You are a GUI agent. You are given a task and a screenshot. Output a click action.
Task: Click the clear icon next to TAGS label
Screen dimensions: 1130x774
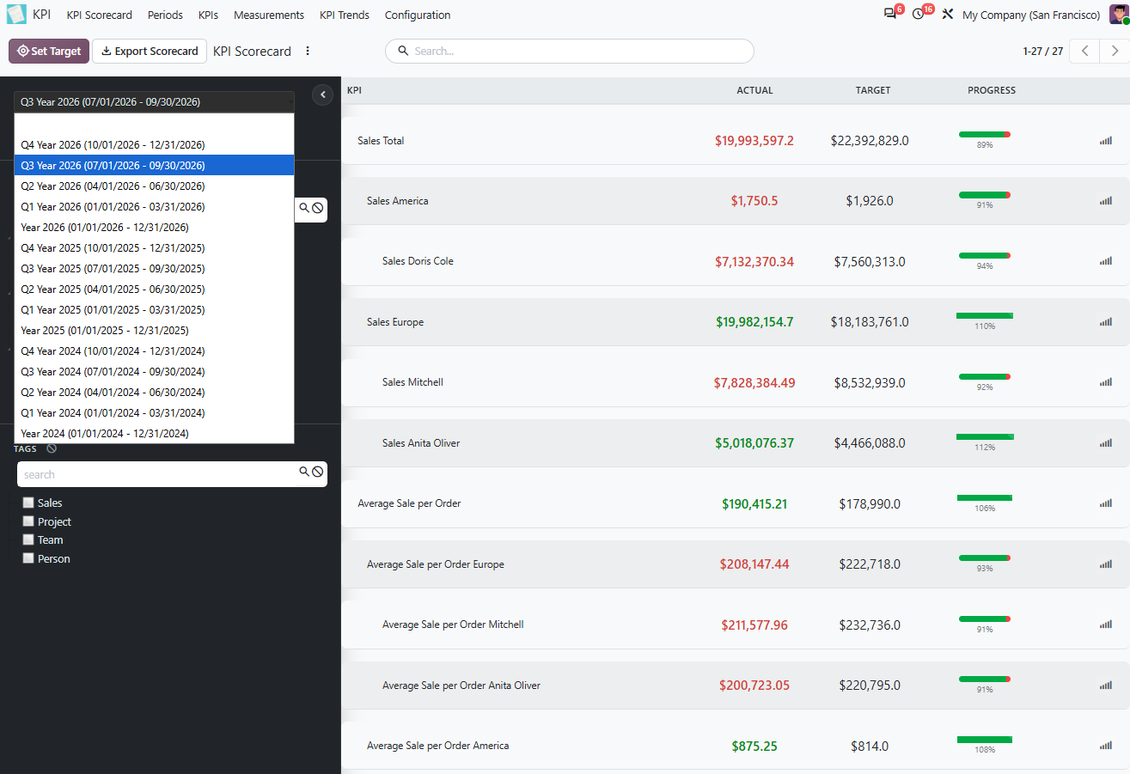52,448
